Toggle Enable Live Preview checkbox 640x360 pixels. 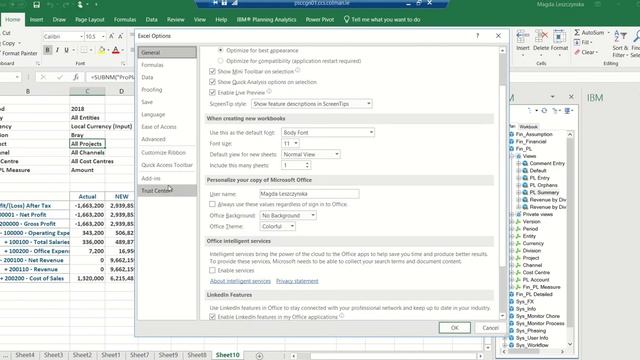pyautogui.click(x=212, y=93)
